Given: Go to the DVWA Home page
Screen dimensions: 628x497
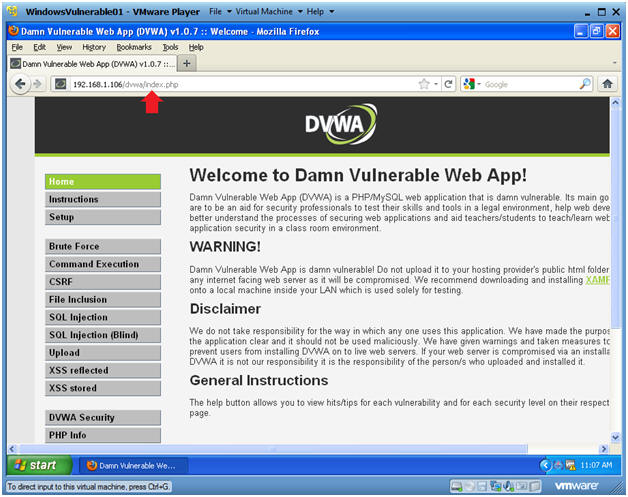Looking at the screenshot, I should pos(103,181).
